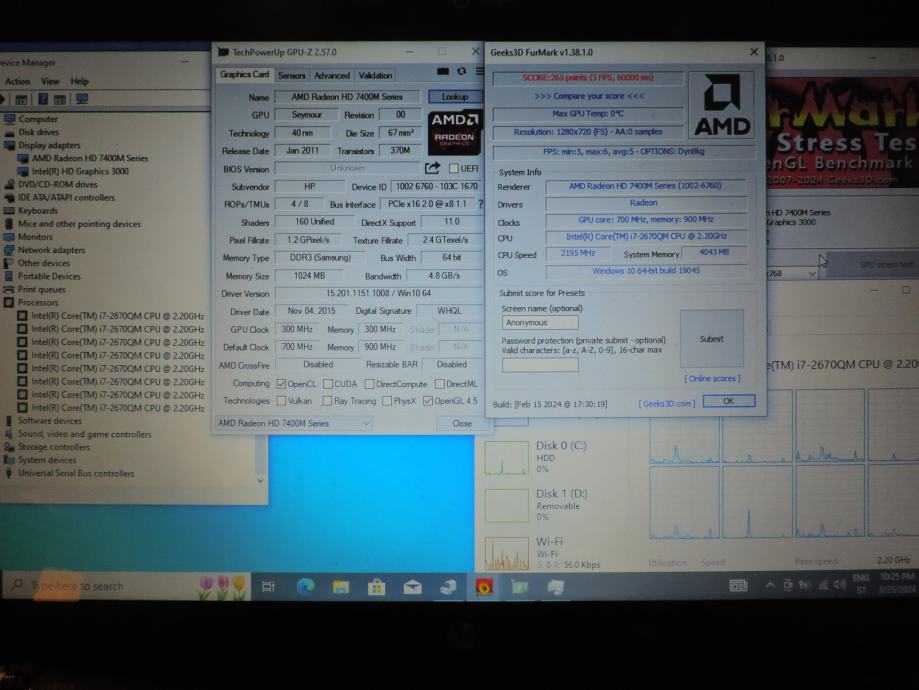
Task: Click the GPU-Z screenshot camera icon
Action: [x=443, y=72]
